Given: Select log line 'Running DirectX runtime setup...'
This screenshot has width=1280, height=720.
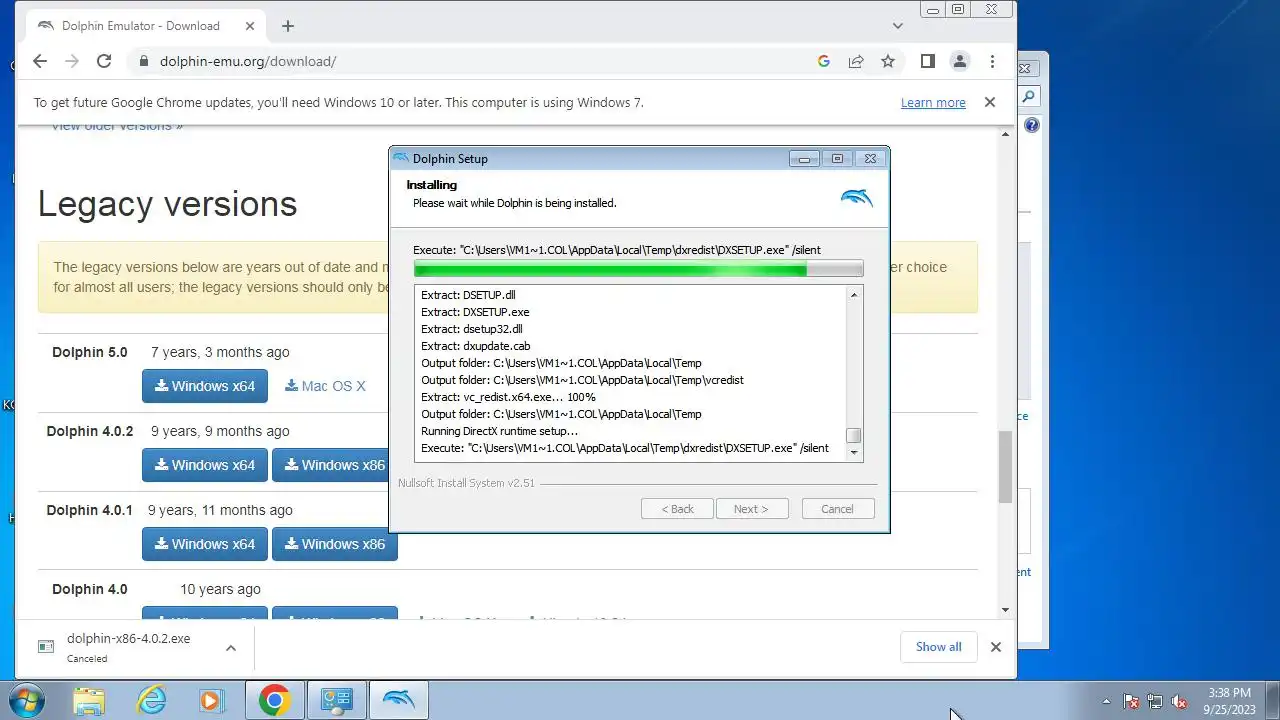Looking at the screenshot, I should point(500,431).
